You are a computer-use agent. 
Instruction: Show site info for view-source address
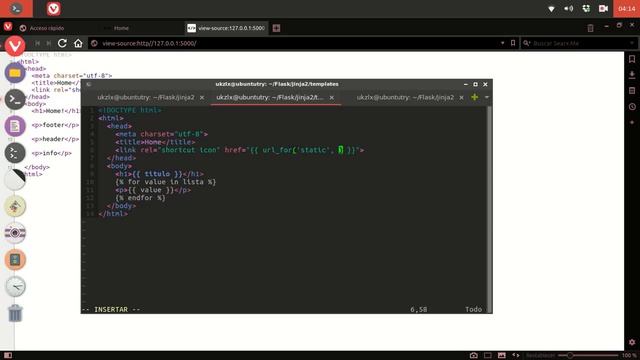(94, 43)
